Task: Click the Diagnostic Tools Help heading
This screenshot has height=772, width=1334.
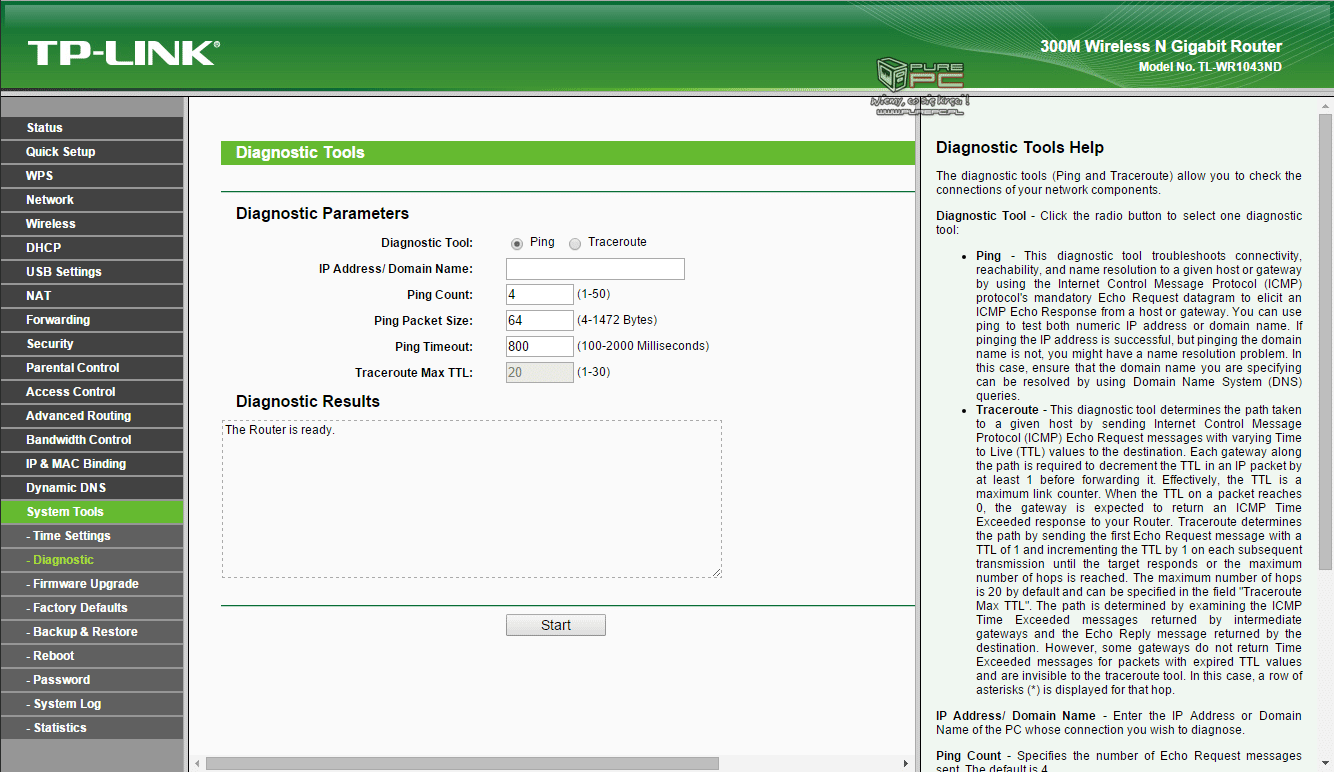Action: pyautogui.click(x=1020, y=148)
